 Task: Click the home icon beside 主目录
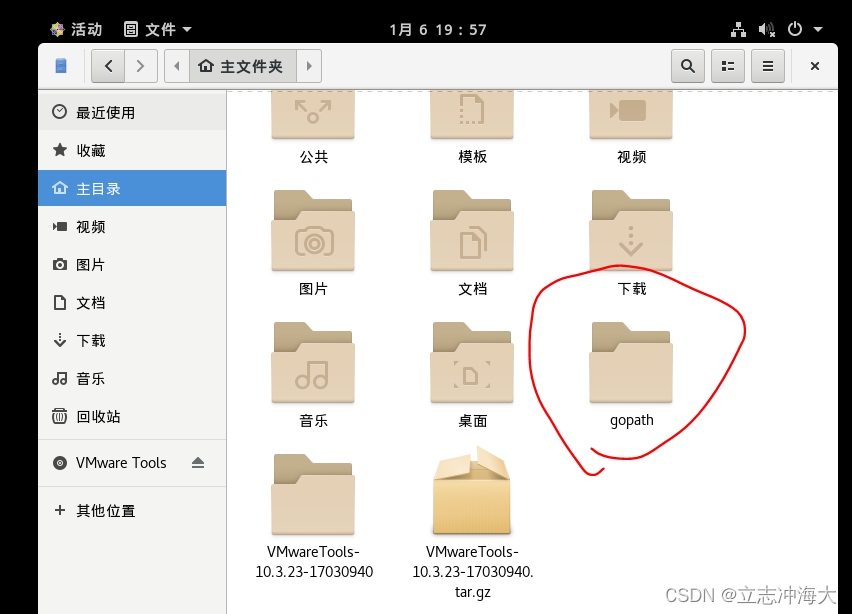[x=60, y=188]
